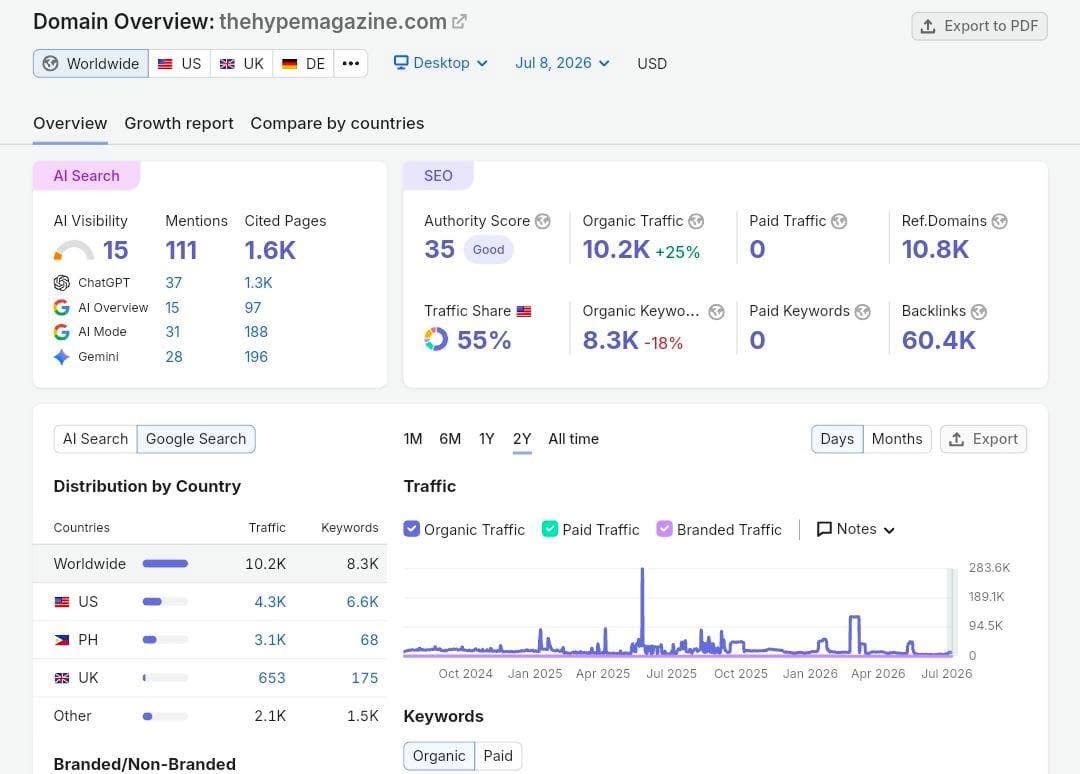Open thehypemagazine.com external link icon
Screen dimensions: 1080x774
tap(459, 22)
